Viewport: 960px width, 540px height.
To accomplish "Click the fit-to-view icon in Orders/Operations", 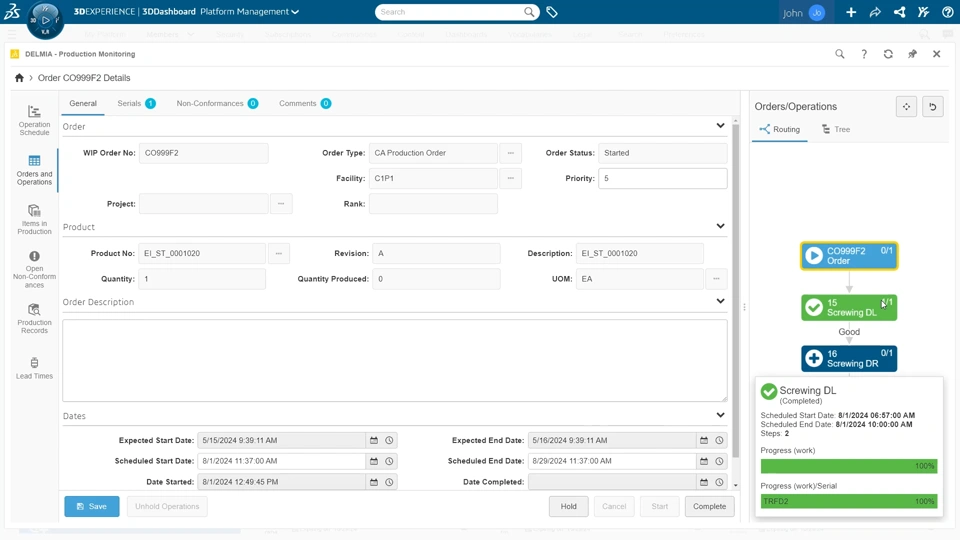I will click(x=906, y=107).
